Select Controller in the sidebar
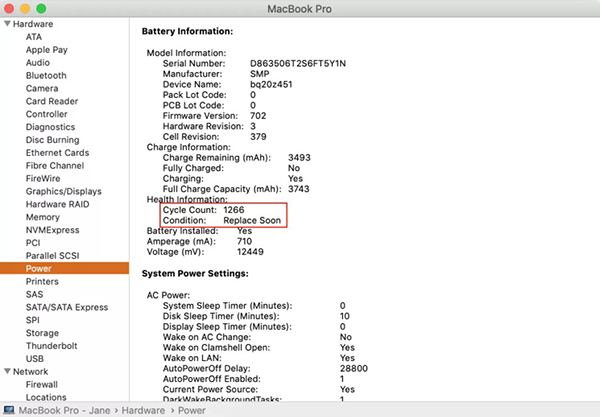The image size is (600, 417). pyautogui.click(x=46, y=114)
